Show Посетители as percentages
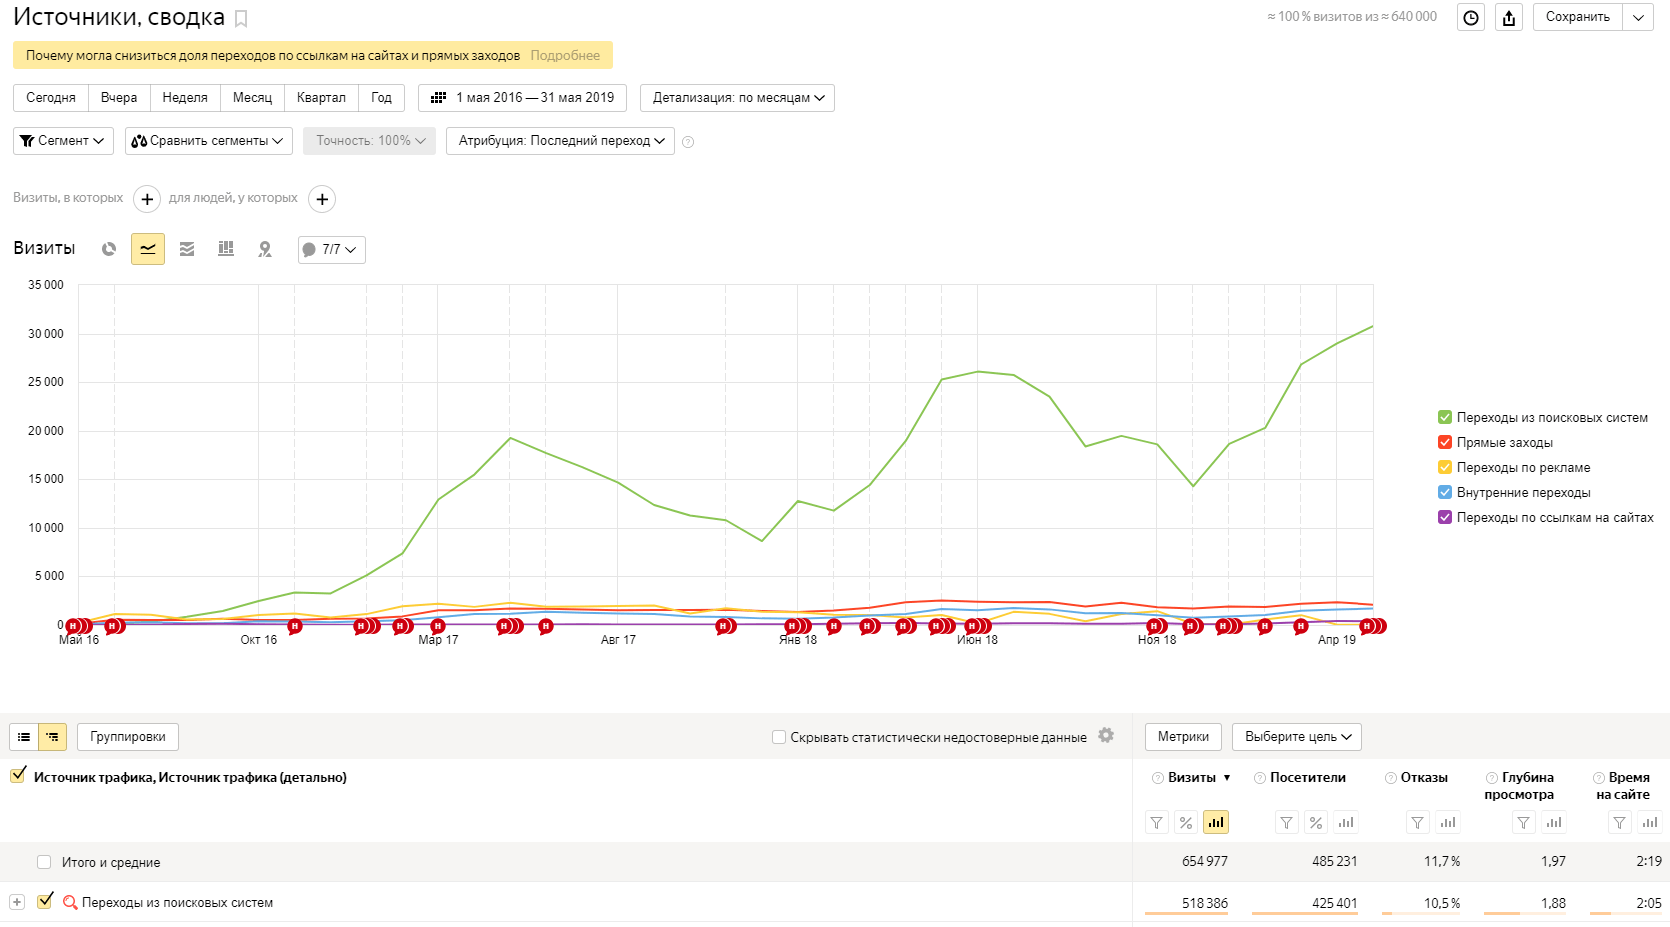Viewport: 1670px width, 927px height. tap(1316, 823)
